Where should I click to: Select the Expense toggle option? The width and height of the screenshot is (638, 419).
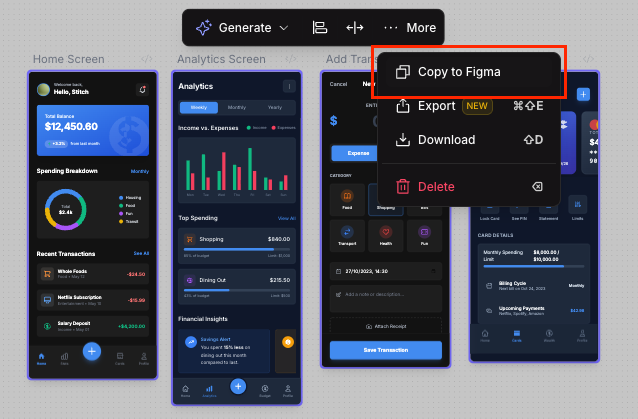pos(358,153)
